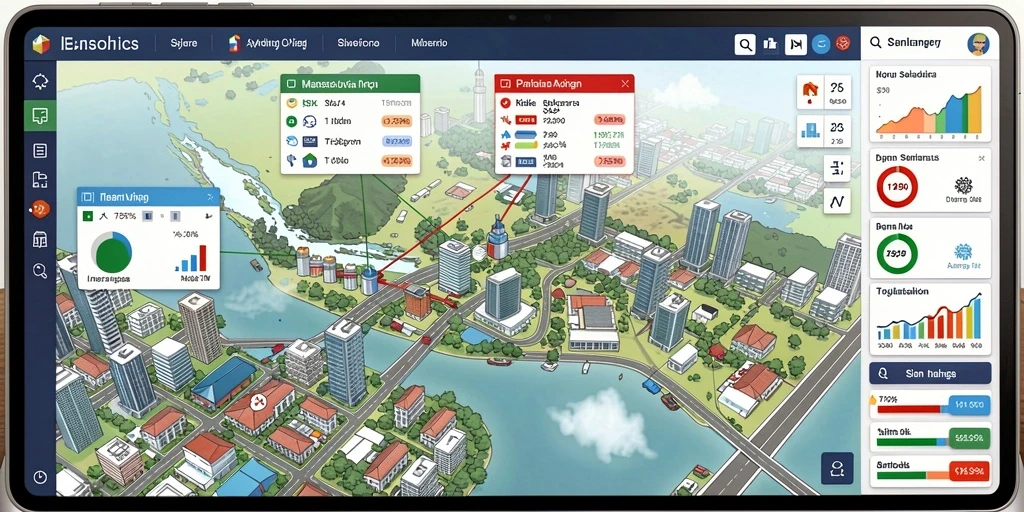Viewport: 1024px width, 512px height.
Task: Click the buildings icon in top toolbar
Action: click(x=770, y=44)
